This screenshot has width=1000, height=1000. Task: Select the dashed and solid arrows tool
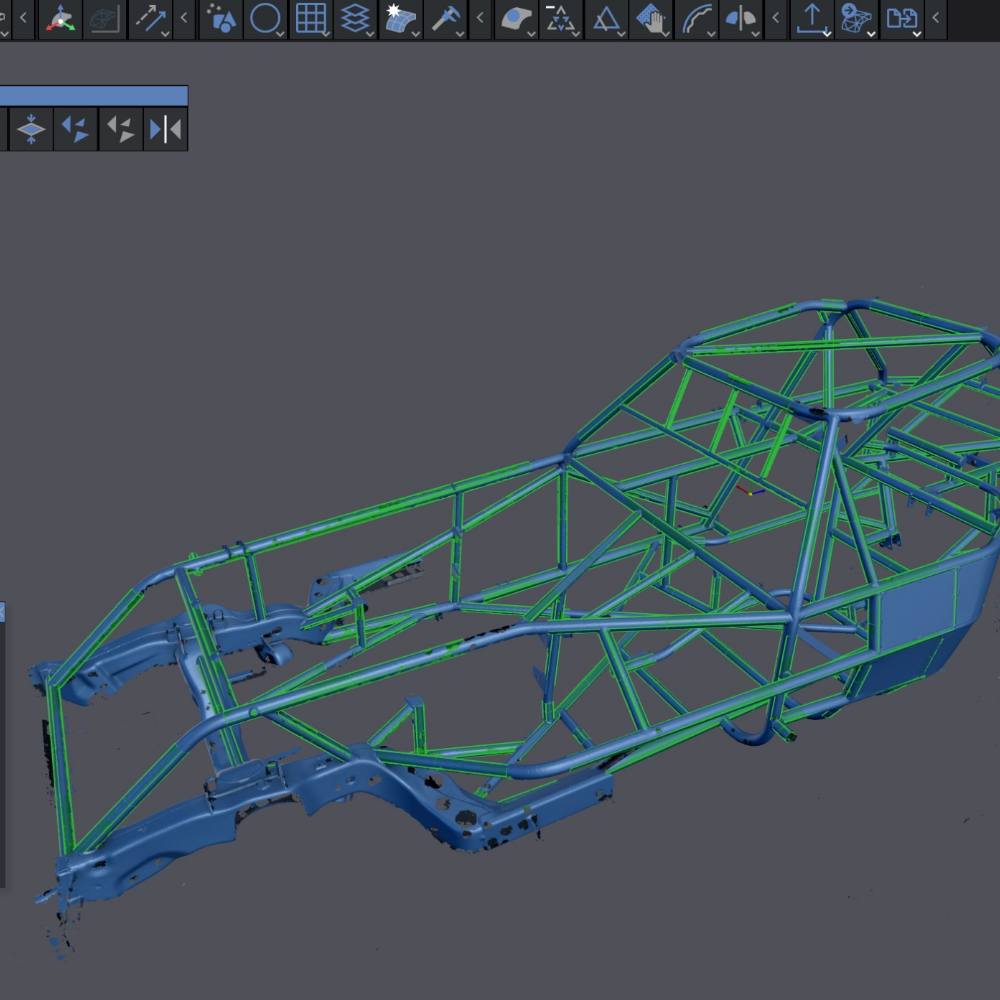(150, 19)
